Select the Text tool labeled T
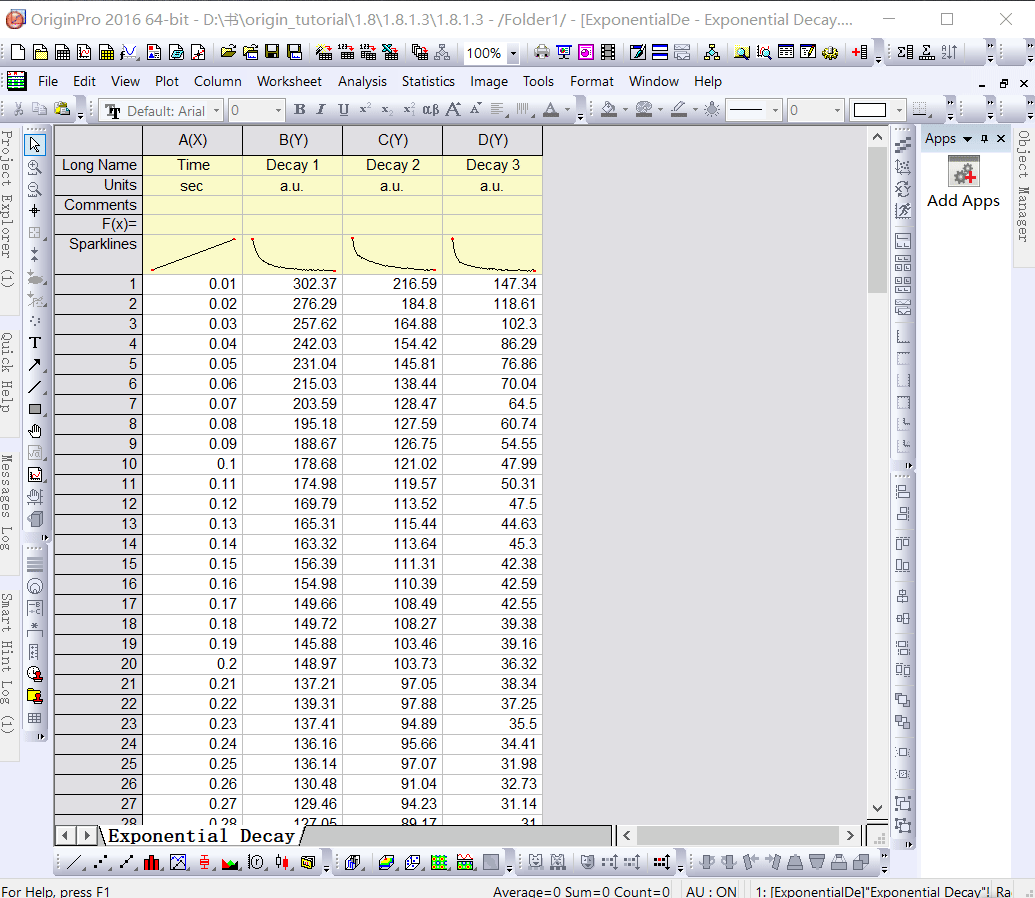The image size is (1035, 898). tap(35, 343)
